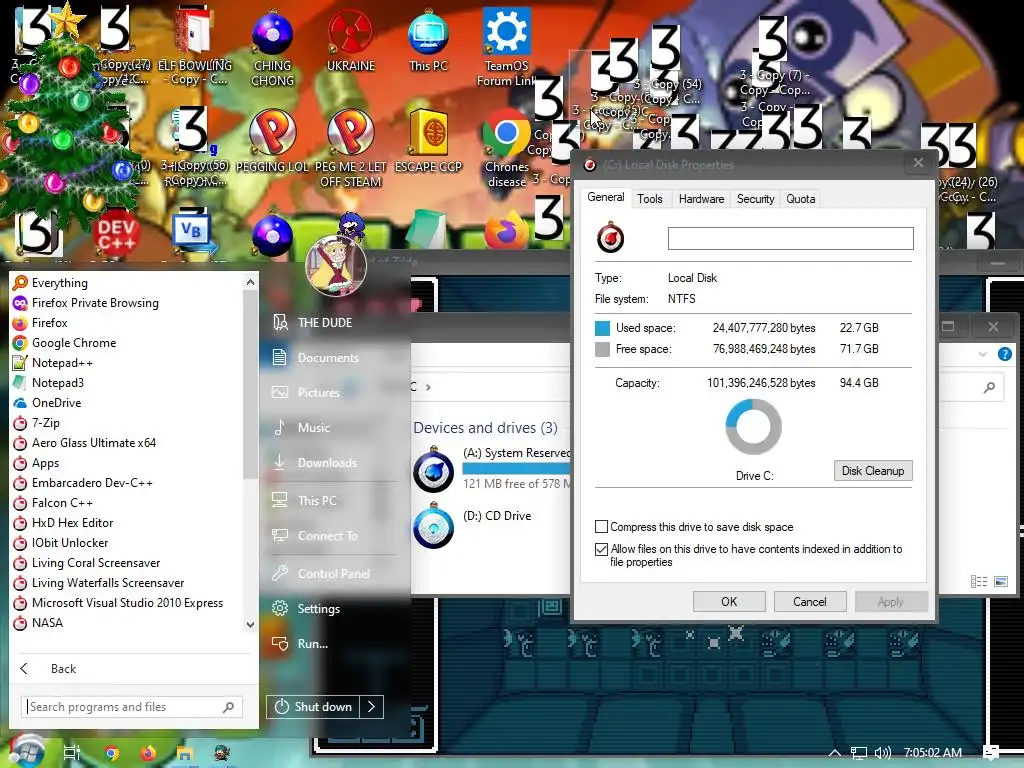Toggle Compress this drive checkbox

(601, 526)
